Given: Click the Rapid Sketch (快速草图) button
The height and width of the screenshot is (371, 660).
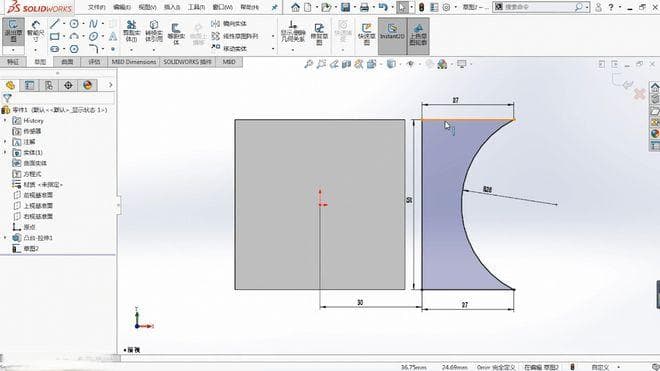Looking at the screenshot, I should [x=367, y=34].
